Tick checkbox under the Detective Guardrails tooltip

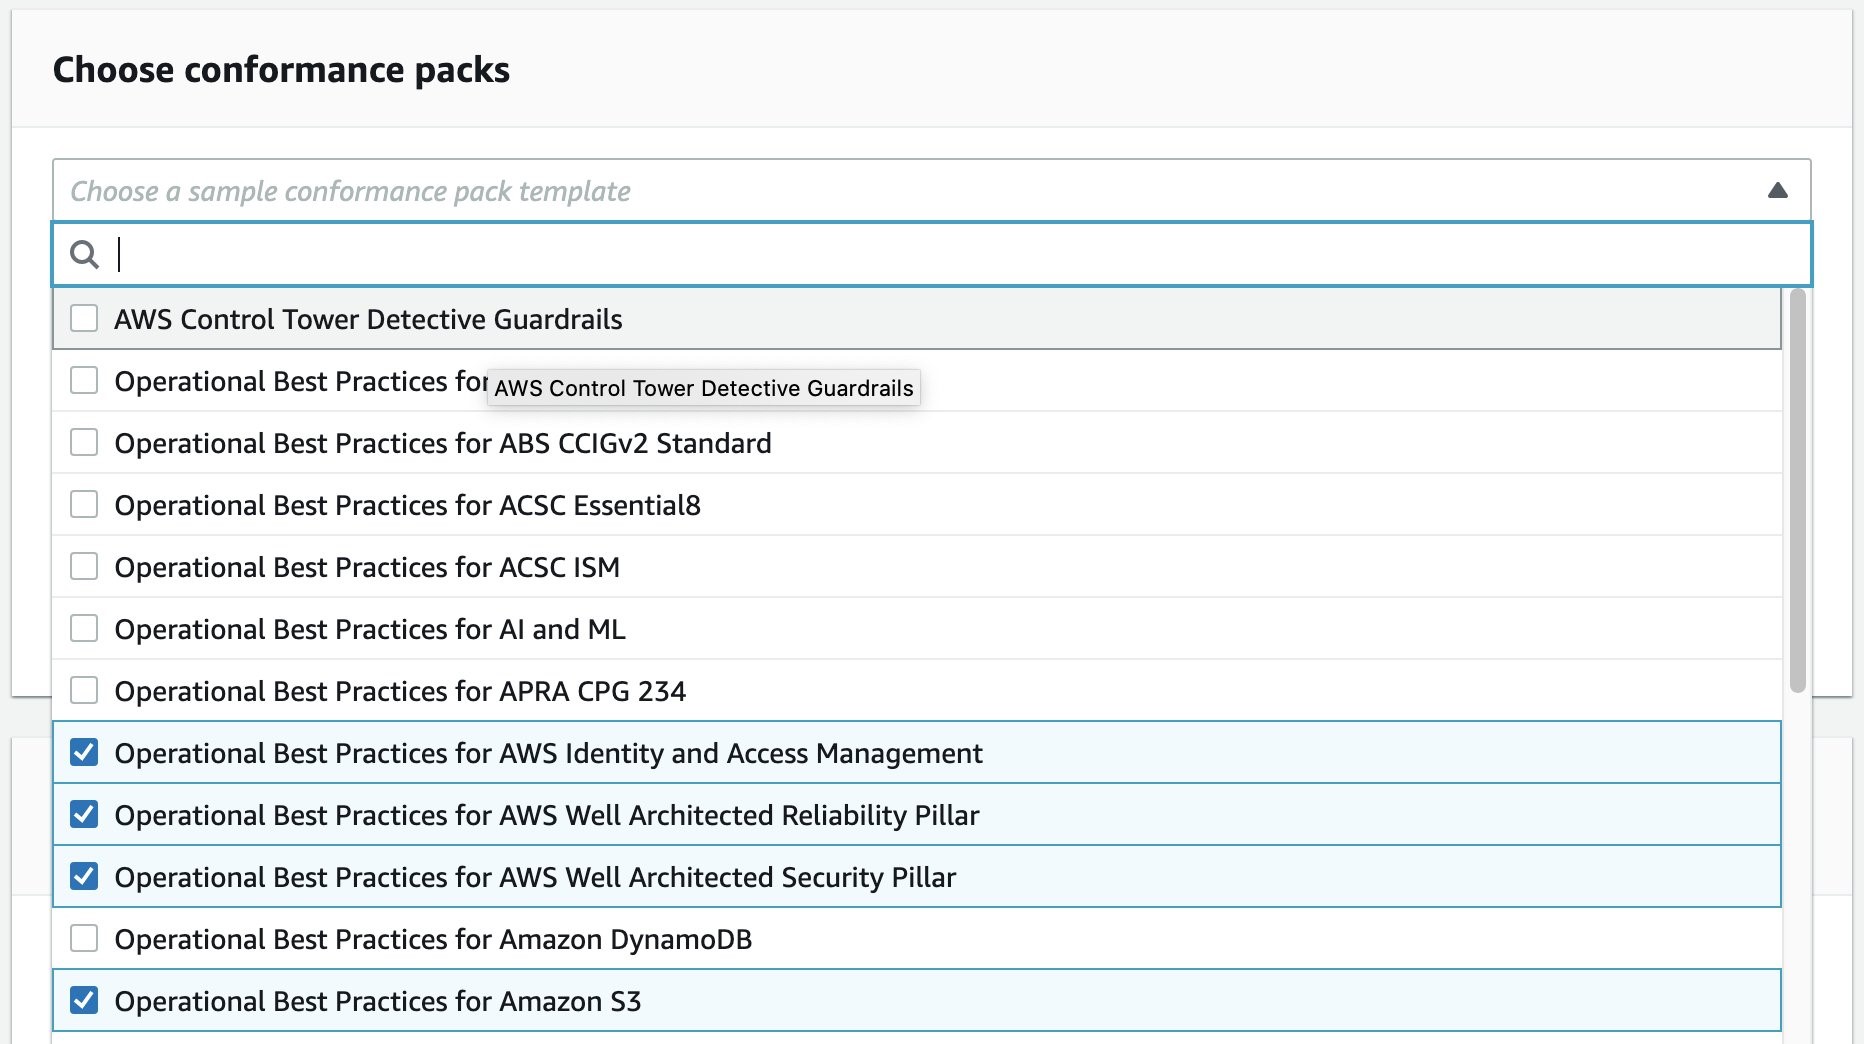(84, 381)
